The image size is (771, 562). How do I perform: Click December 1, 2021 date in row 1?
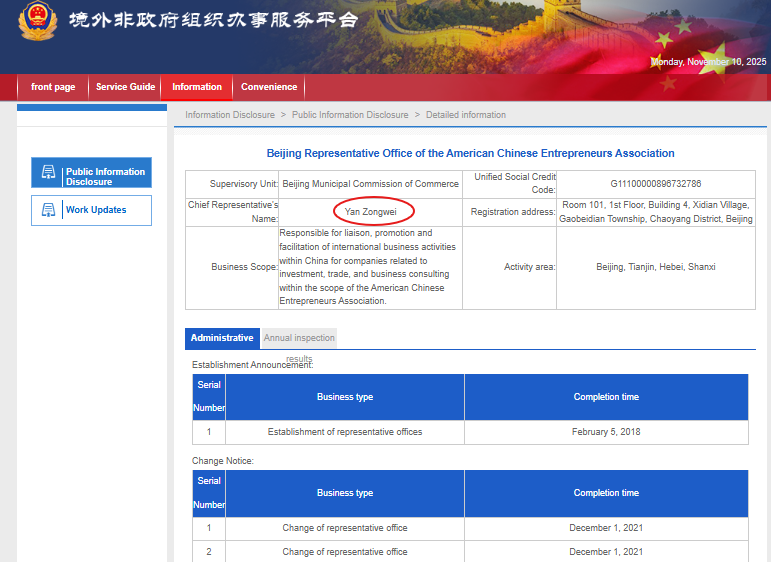point(606,528)
